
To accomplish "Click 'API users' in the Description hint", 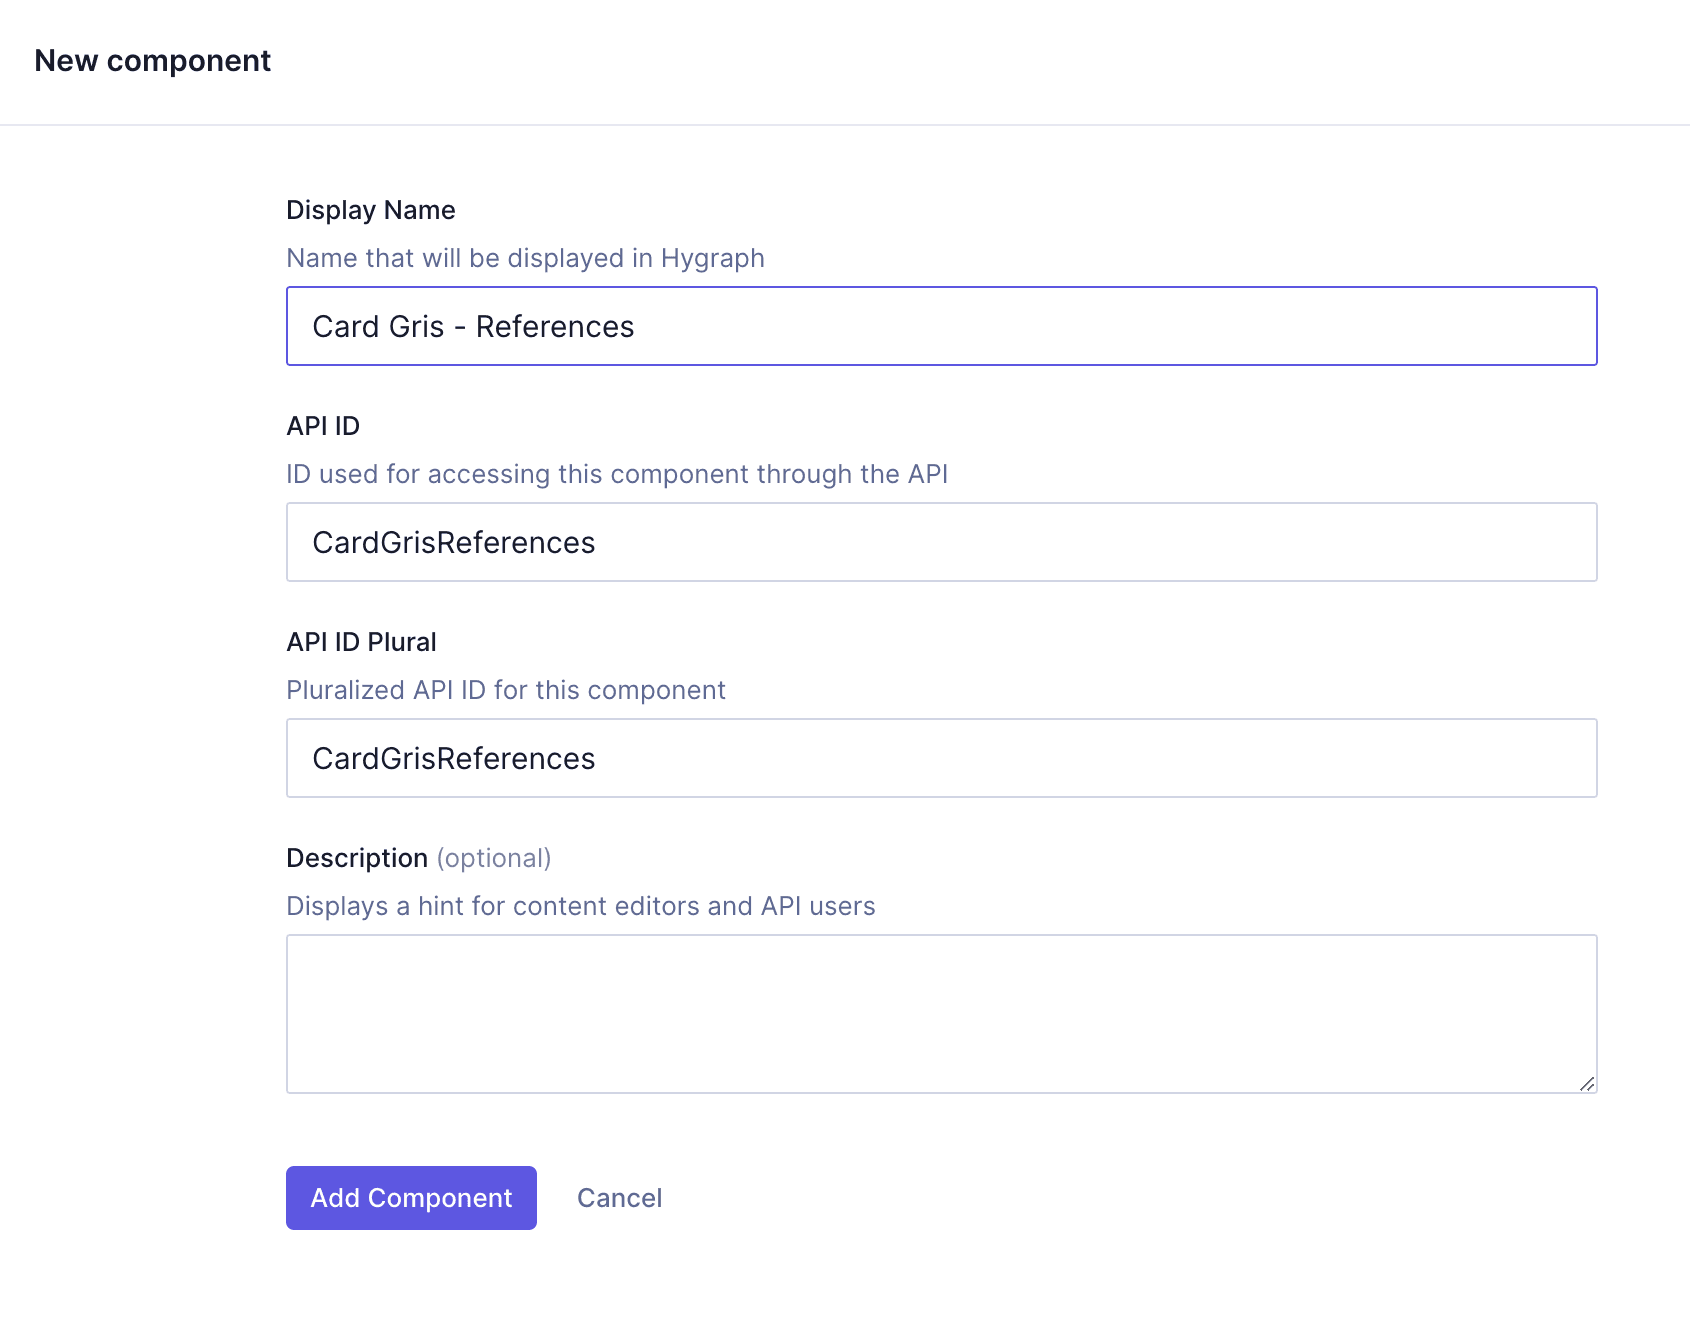I will pos(818,906).
